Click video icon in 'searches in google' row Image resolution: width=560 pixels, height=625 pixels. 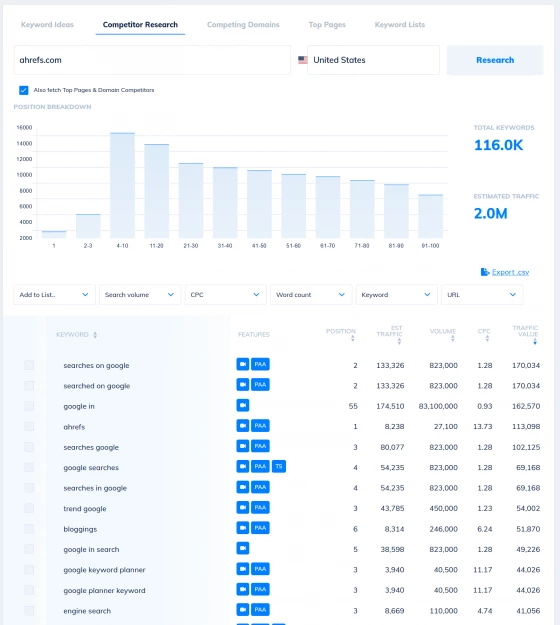click(x=242, y=487)
